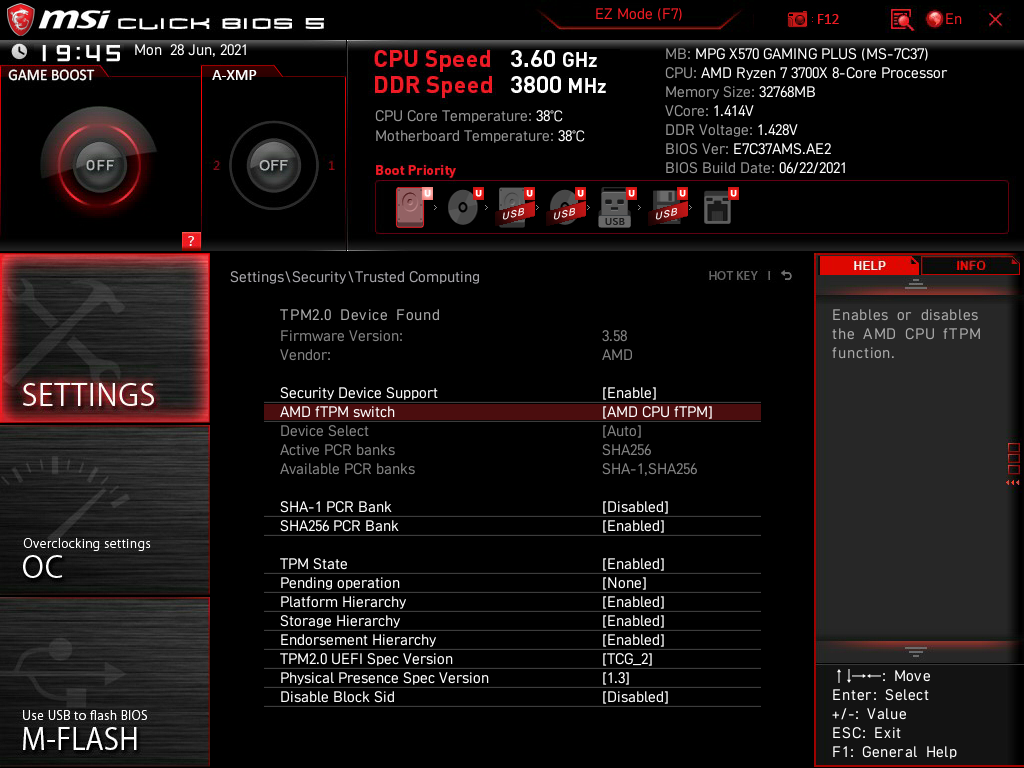Open AMD fTPM switch value selector
The image size is (1024, 768).
click(x=512, y=412)
